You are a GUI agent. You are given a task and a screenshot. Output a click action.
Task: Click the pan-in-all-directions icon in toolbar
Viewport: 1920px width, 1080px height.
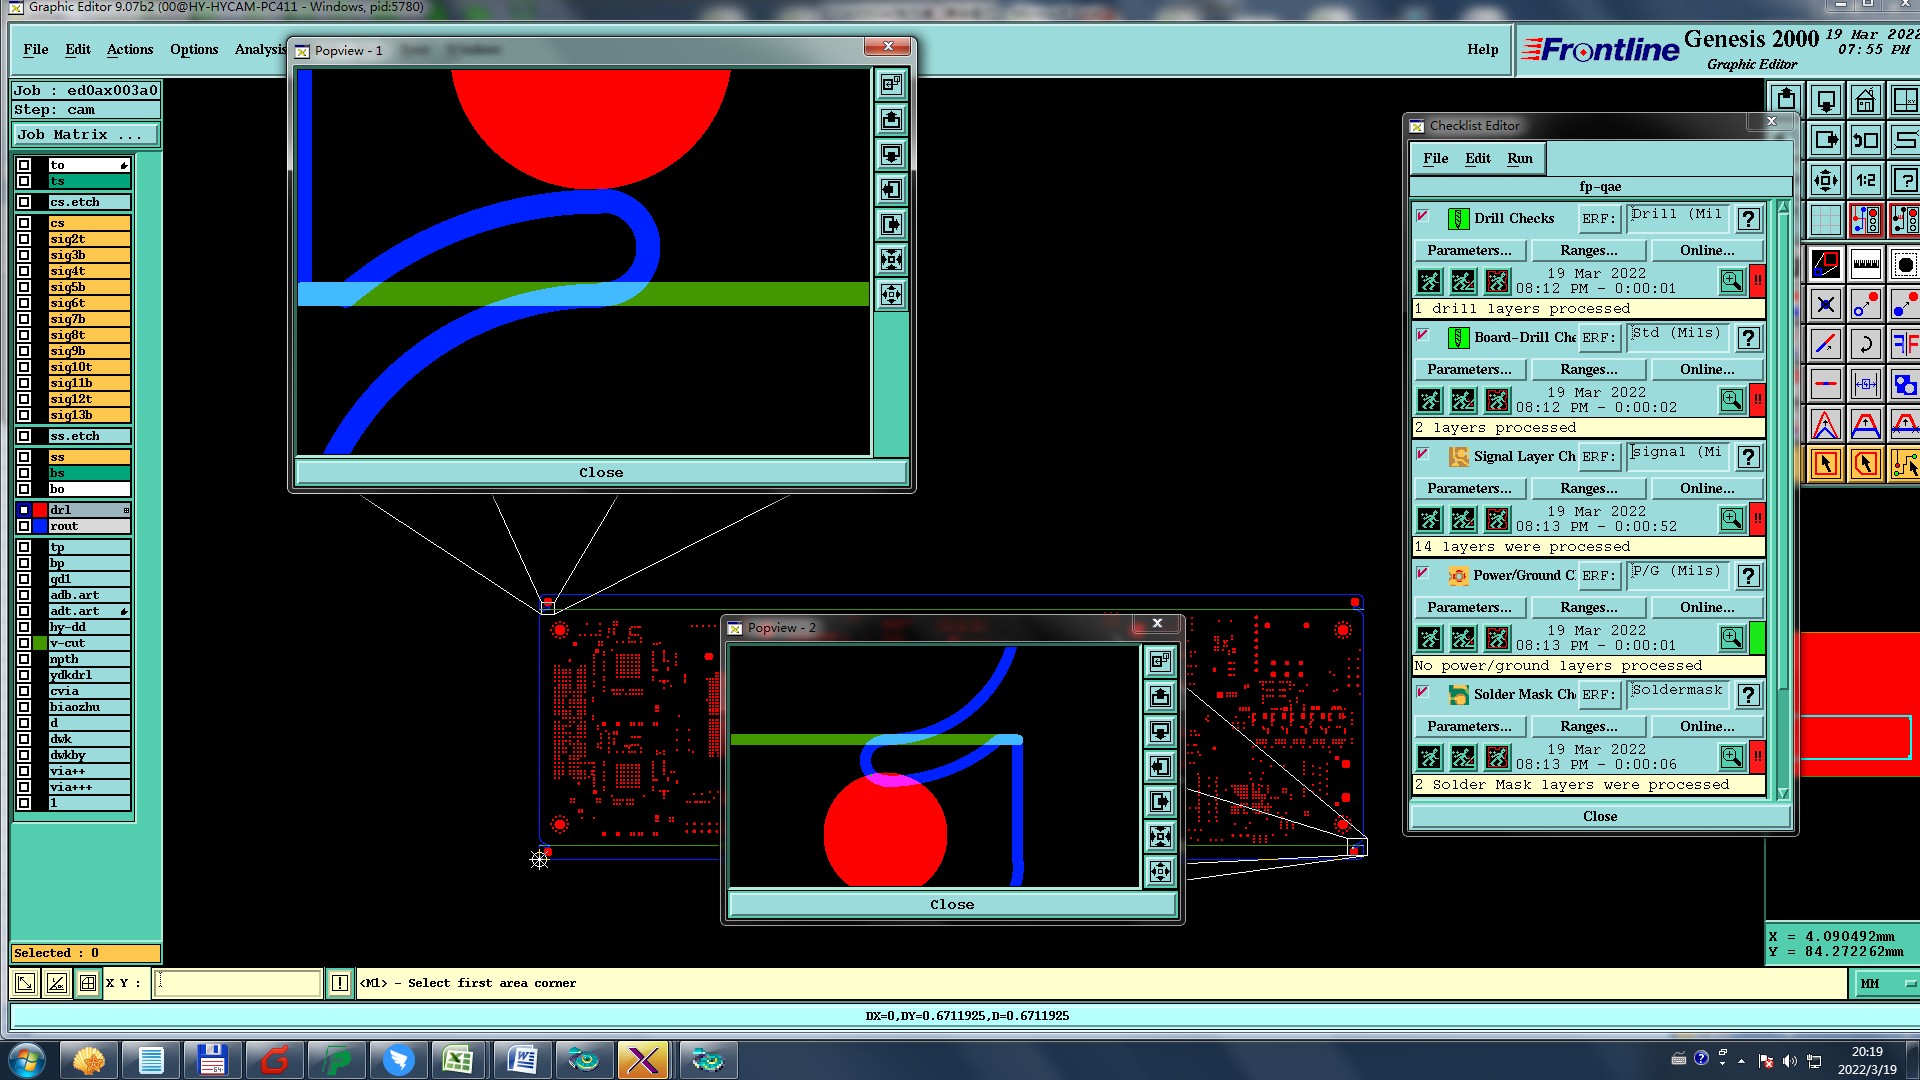1825,181
